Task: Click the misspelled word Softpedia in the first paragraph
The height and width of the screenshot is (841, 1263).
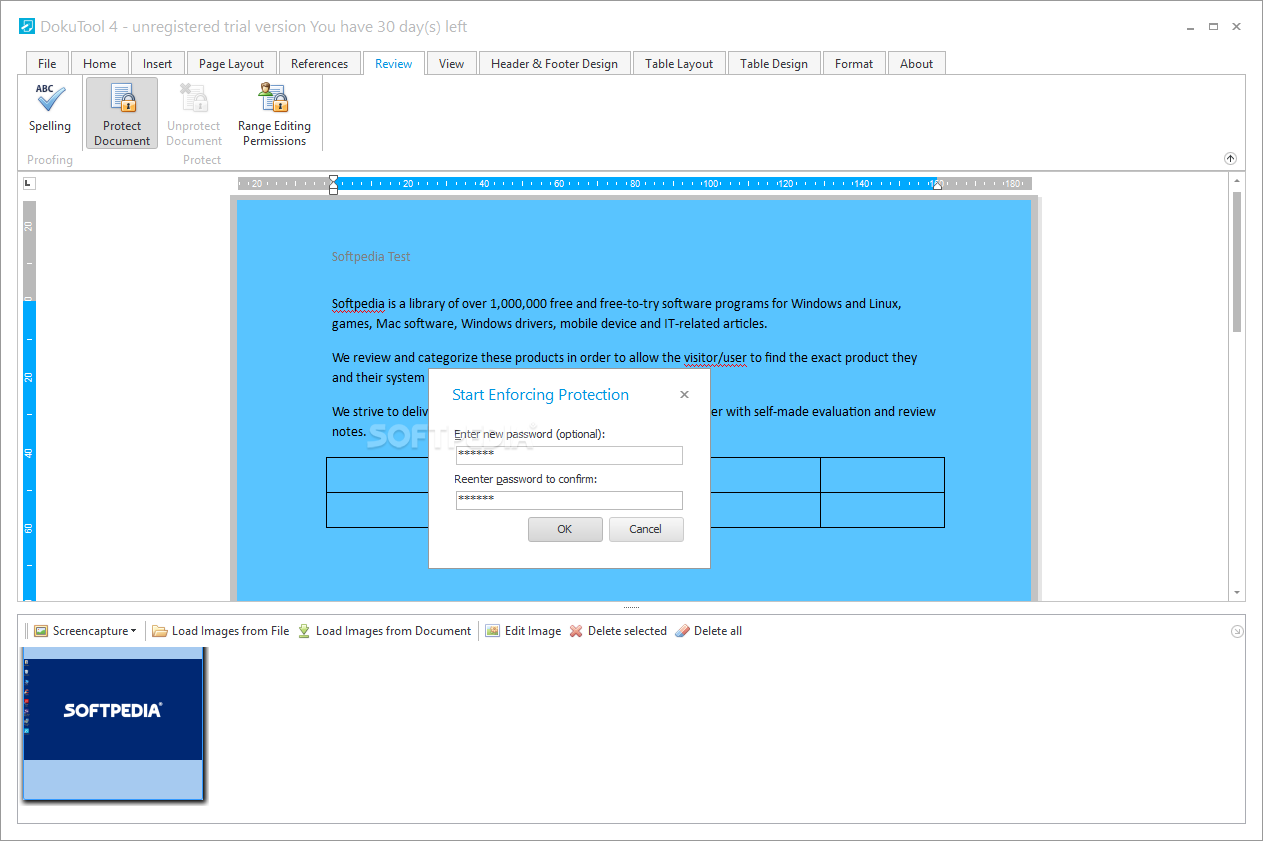Action: [x=358, y=303]
